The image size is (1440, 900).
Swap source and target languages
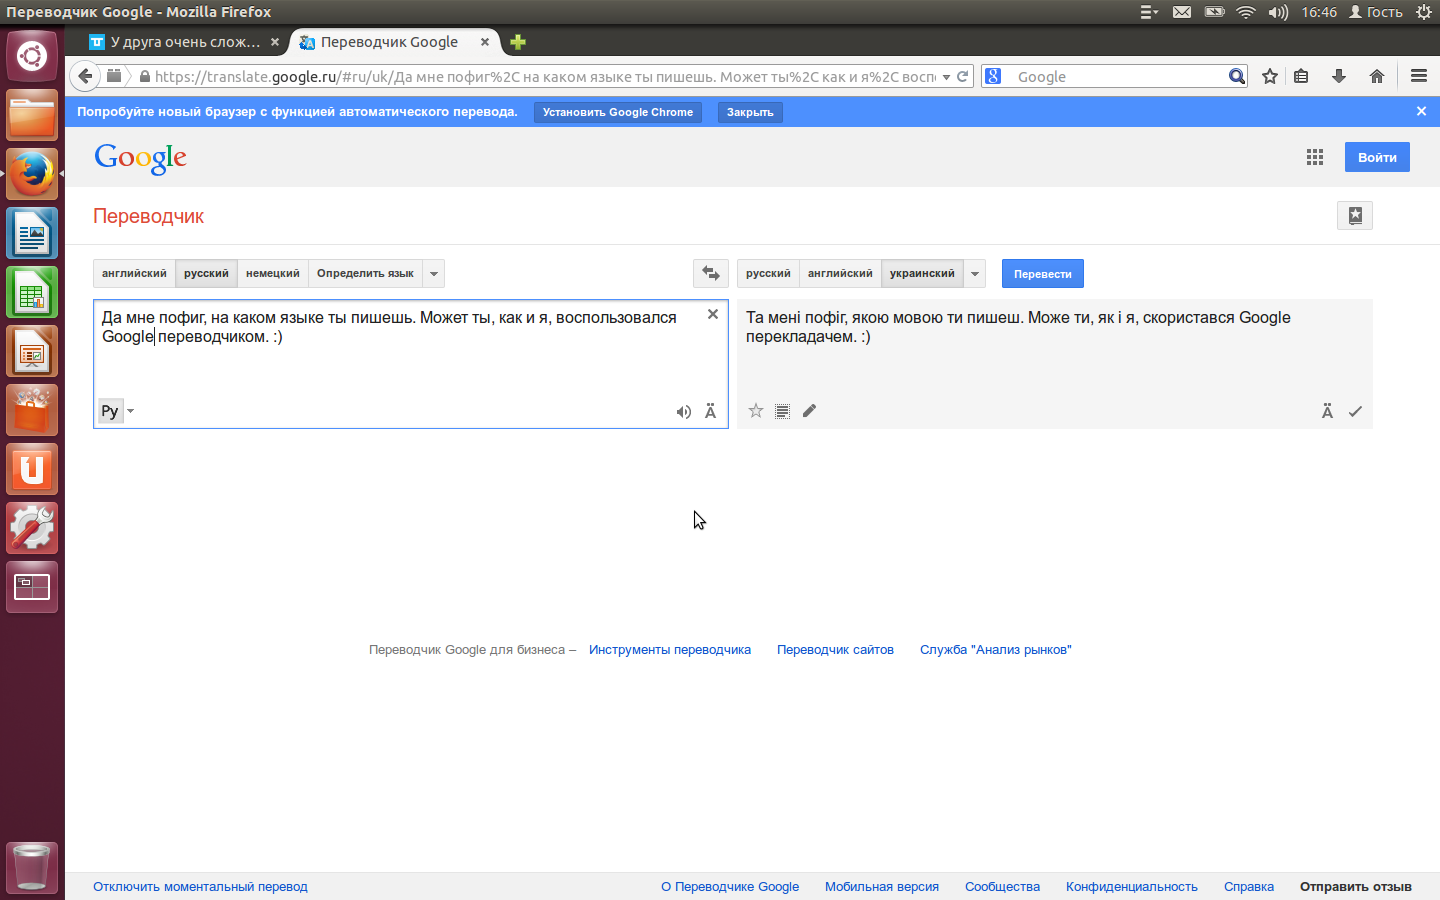click(710, 273)
